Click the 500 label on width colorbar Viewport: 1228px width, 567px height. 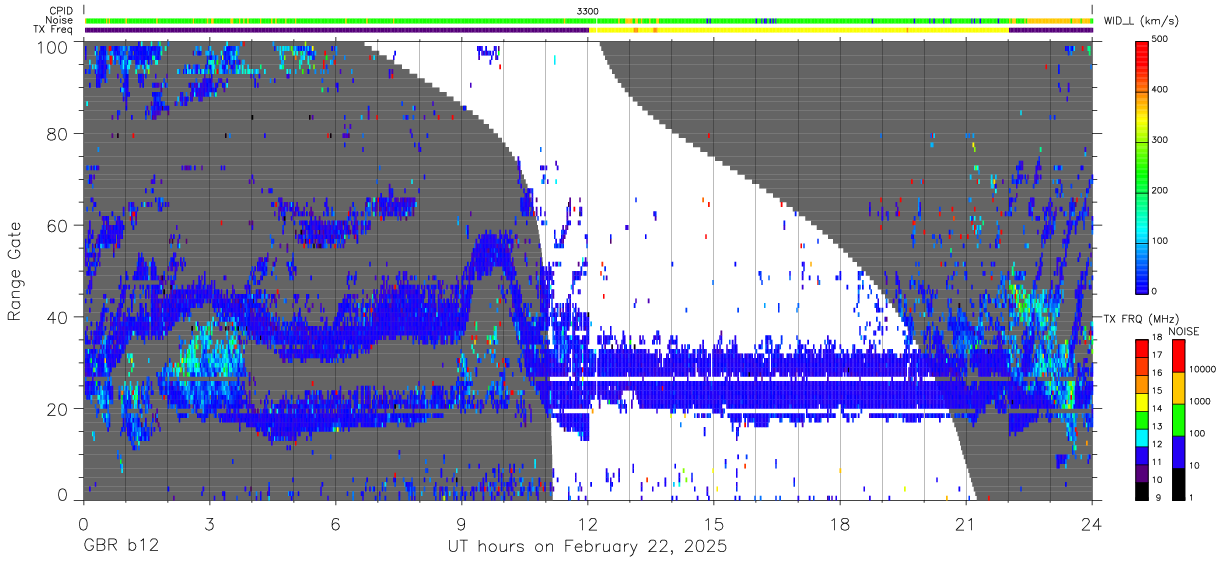click(x=1162, y=40)
